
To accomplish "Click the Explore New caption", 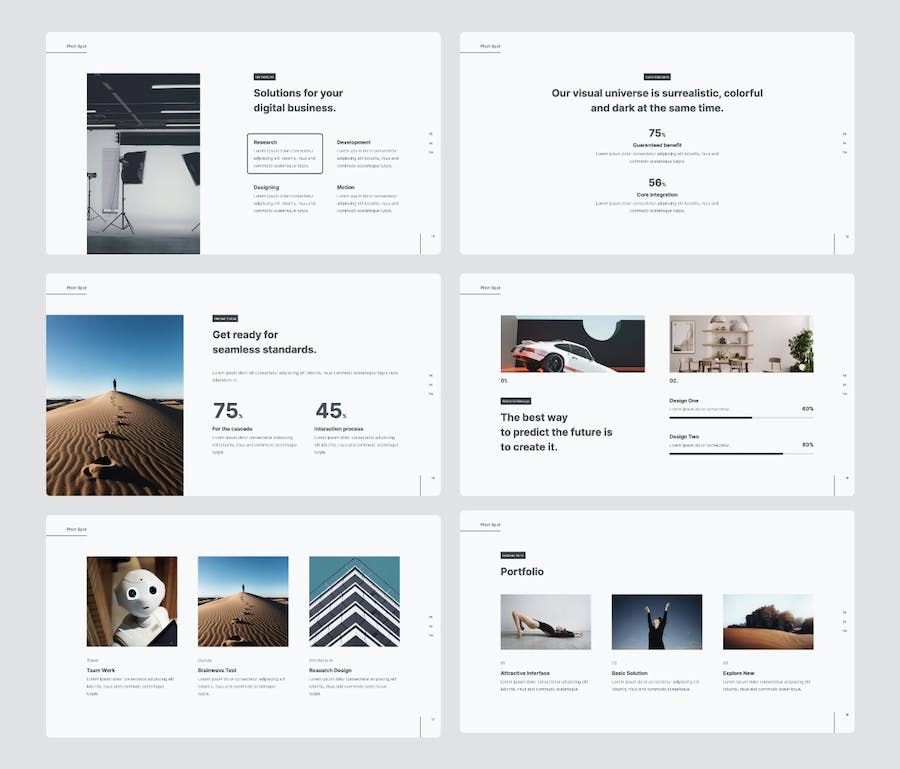I will click(x=740, y=673).
